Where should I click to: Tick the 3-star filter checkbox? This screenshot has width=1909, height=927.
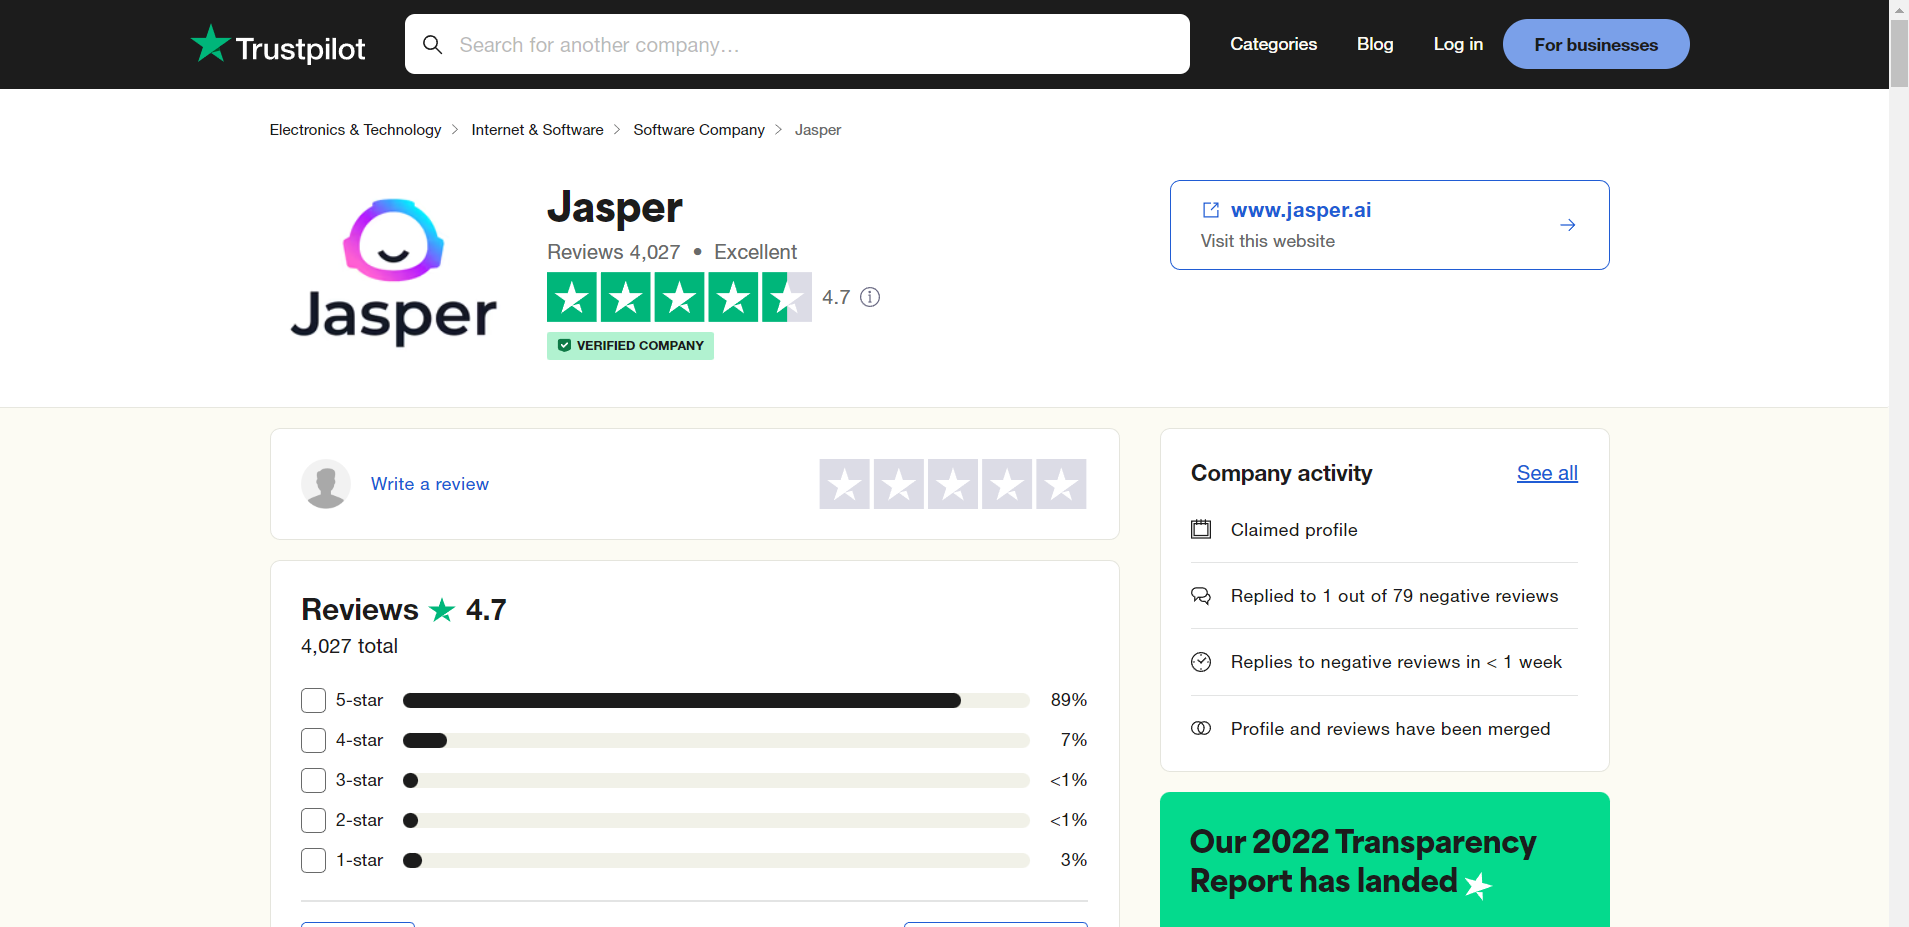point(314,780)
